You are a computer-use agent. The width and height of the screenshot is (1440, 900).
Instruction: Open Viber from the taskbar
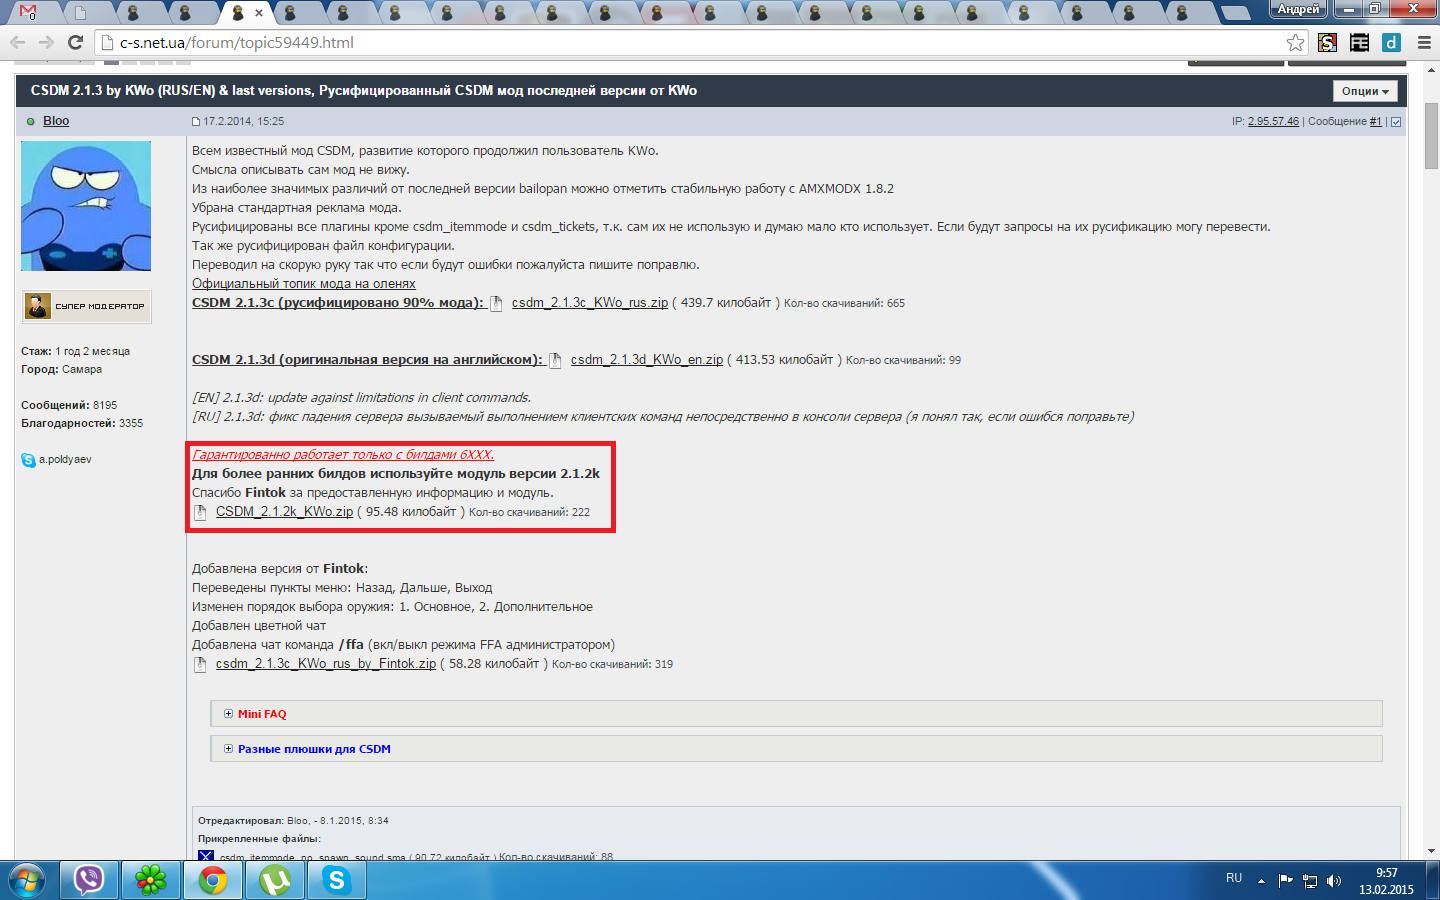point(89,880)
